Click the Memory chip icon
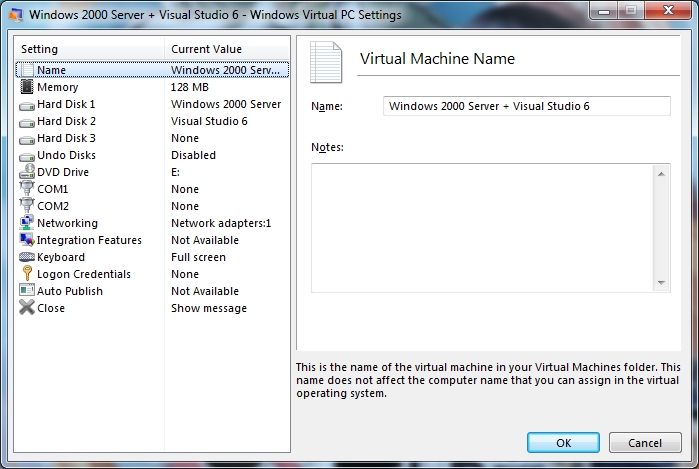This screenshot has height=469, width=699. [x=27, y=87]
